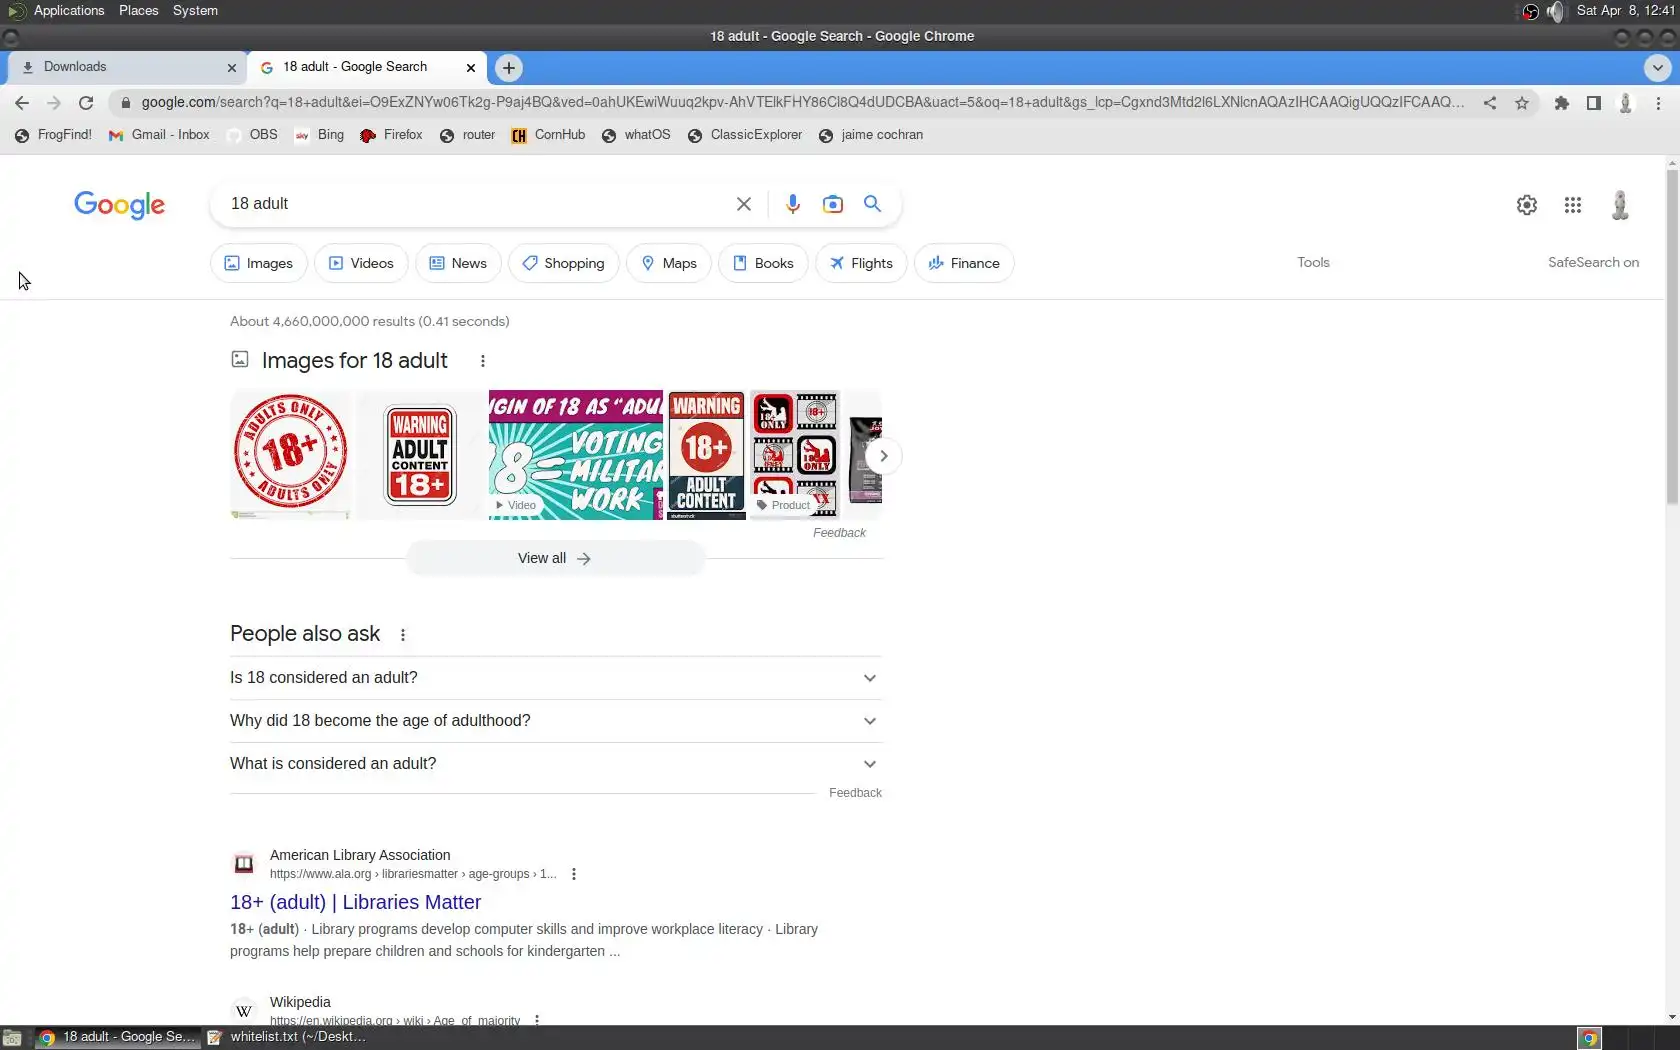Open the Places menu

tap(138, 11)
